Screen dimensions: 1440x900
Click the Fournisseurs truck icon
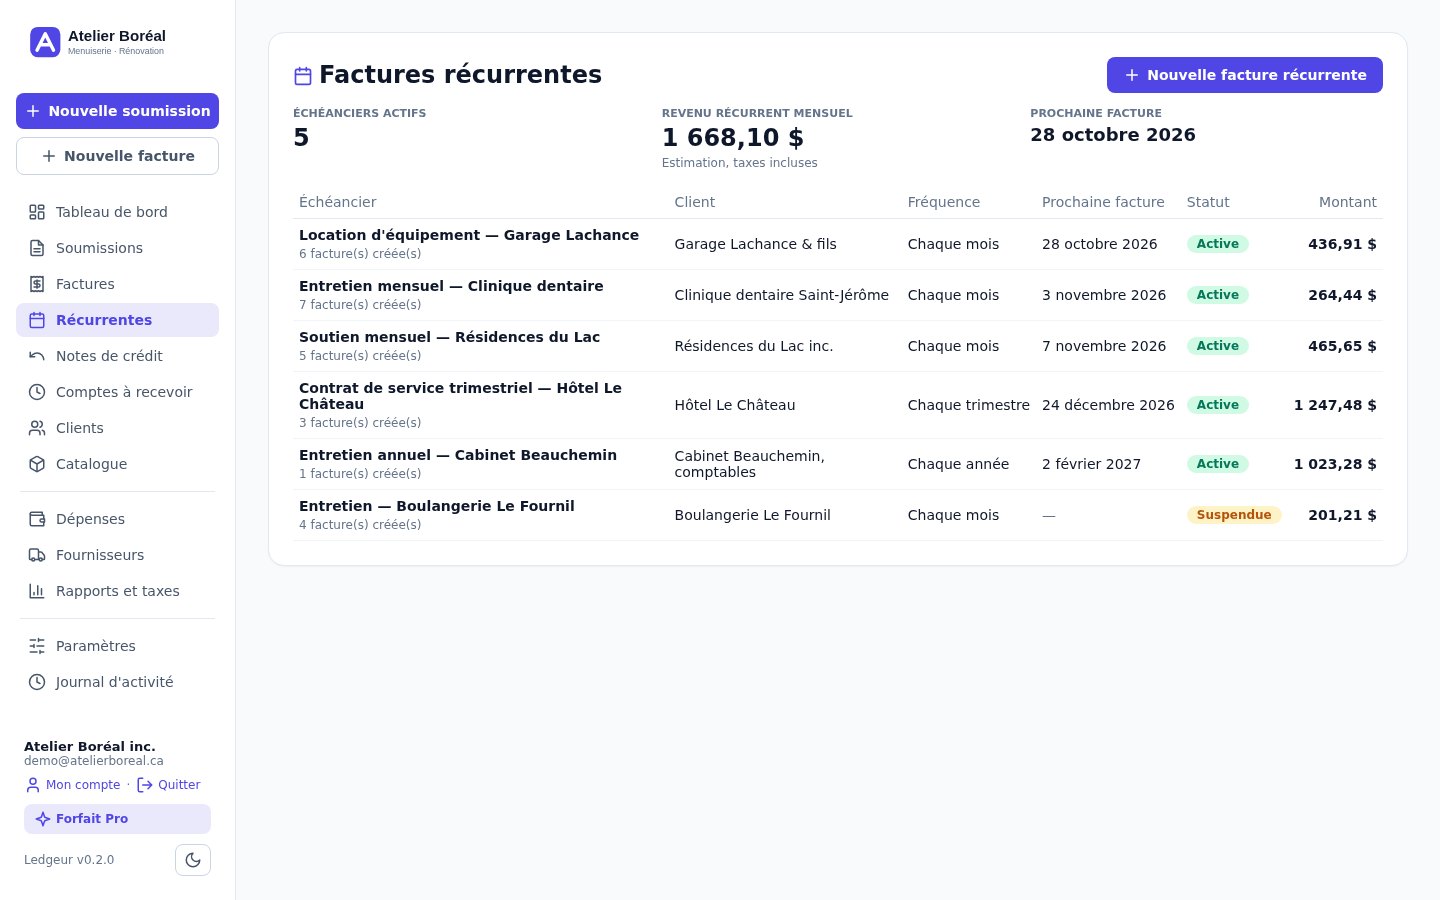pos(37,555)
